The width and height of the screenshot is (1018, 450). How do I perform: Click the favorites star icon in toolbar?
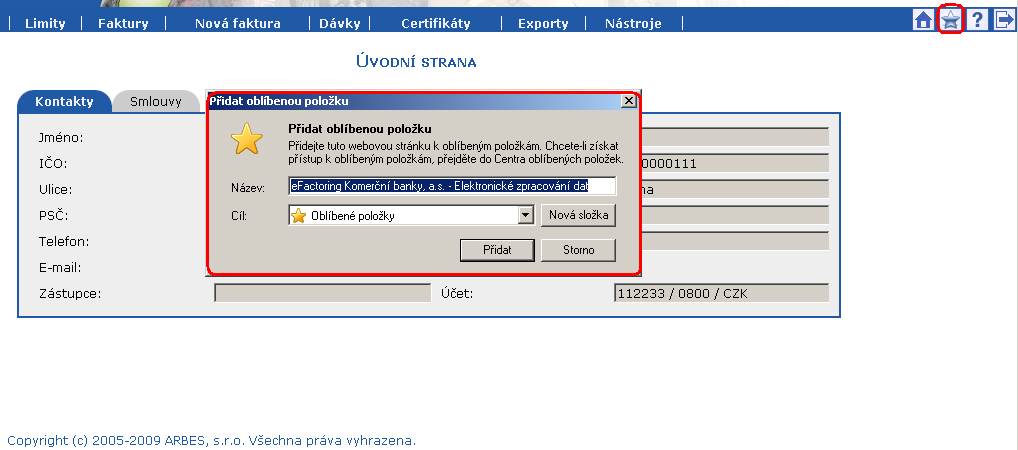(950, 20)
